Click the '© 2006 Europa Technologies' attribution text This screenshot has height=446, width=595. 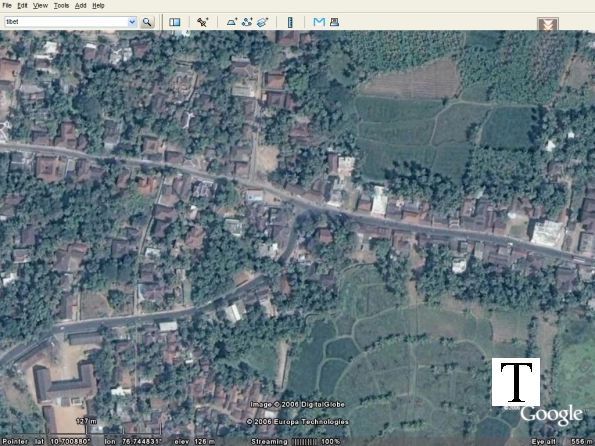click(x=298, y=422)
